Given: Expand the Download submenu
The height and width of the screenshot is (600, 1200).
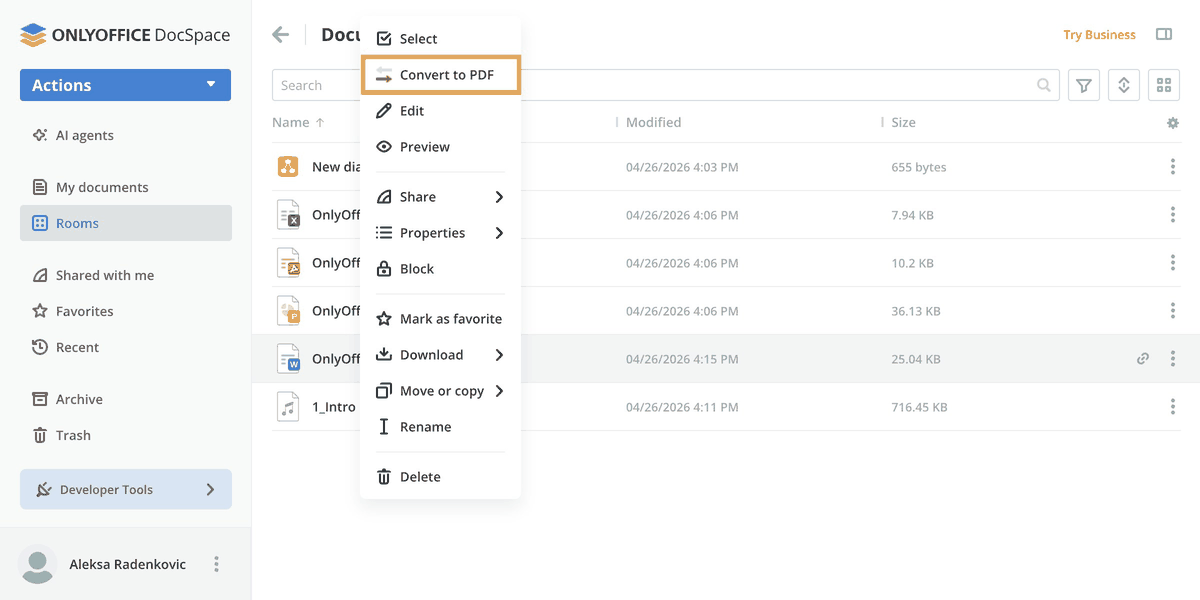Looking at the screenshot, I should tap(440, 355).
